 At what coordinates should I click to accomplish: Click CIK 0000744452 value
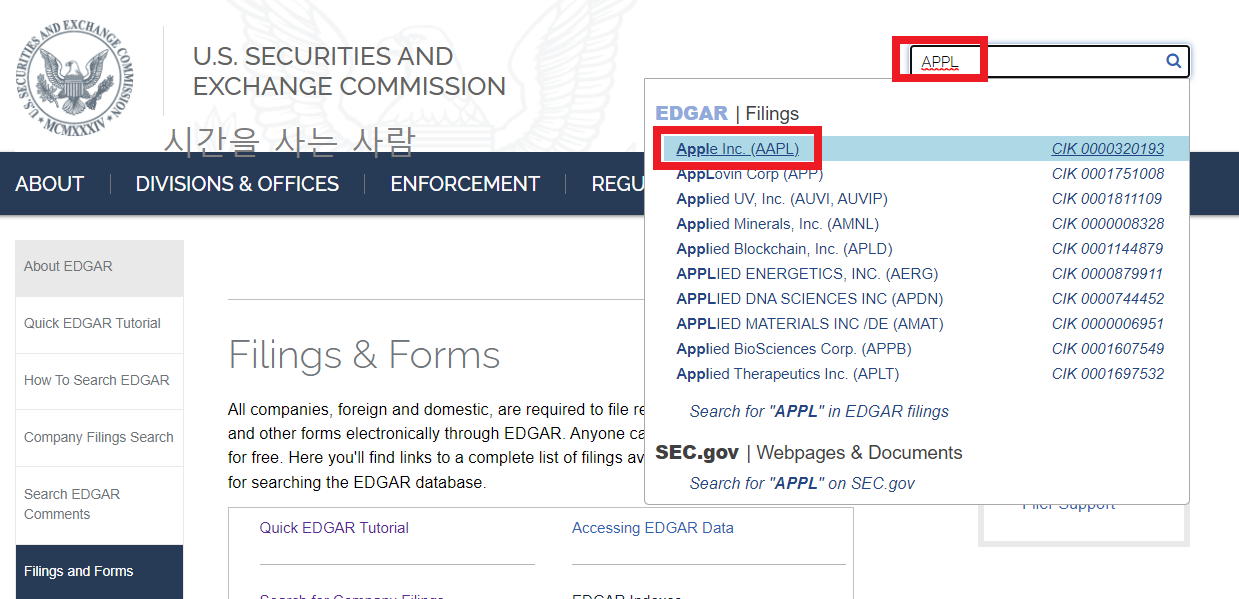1108,299
